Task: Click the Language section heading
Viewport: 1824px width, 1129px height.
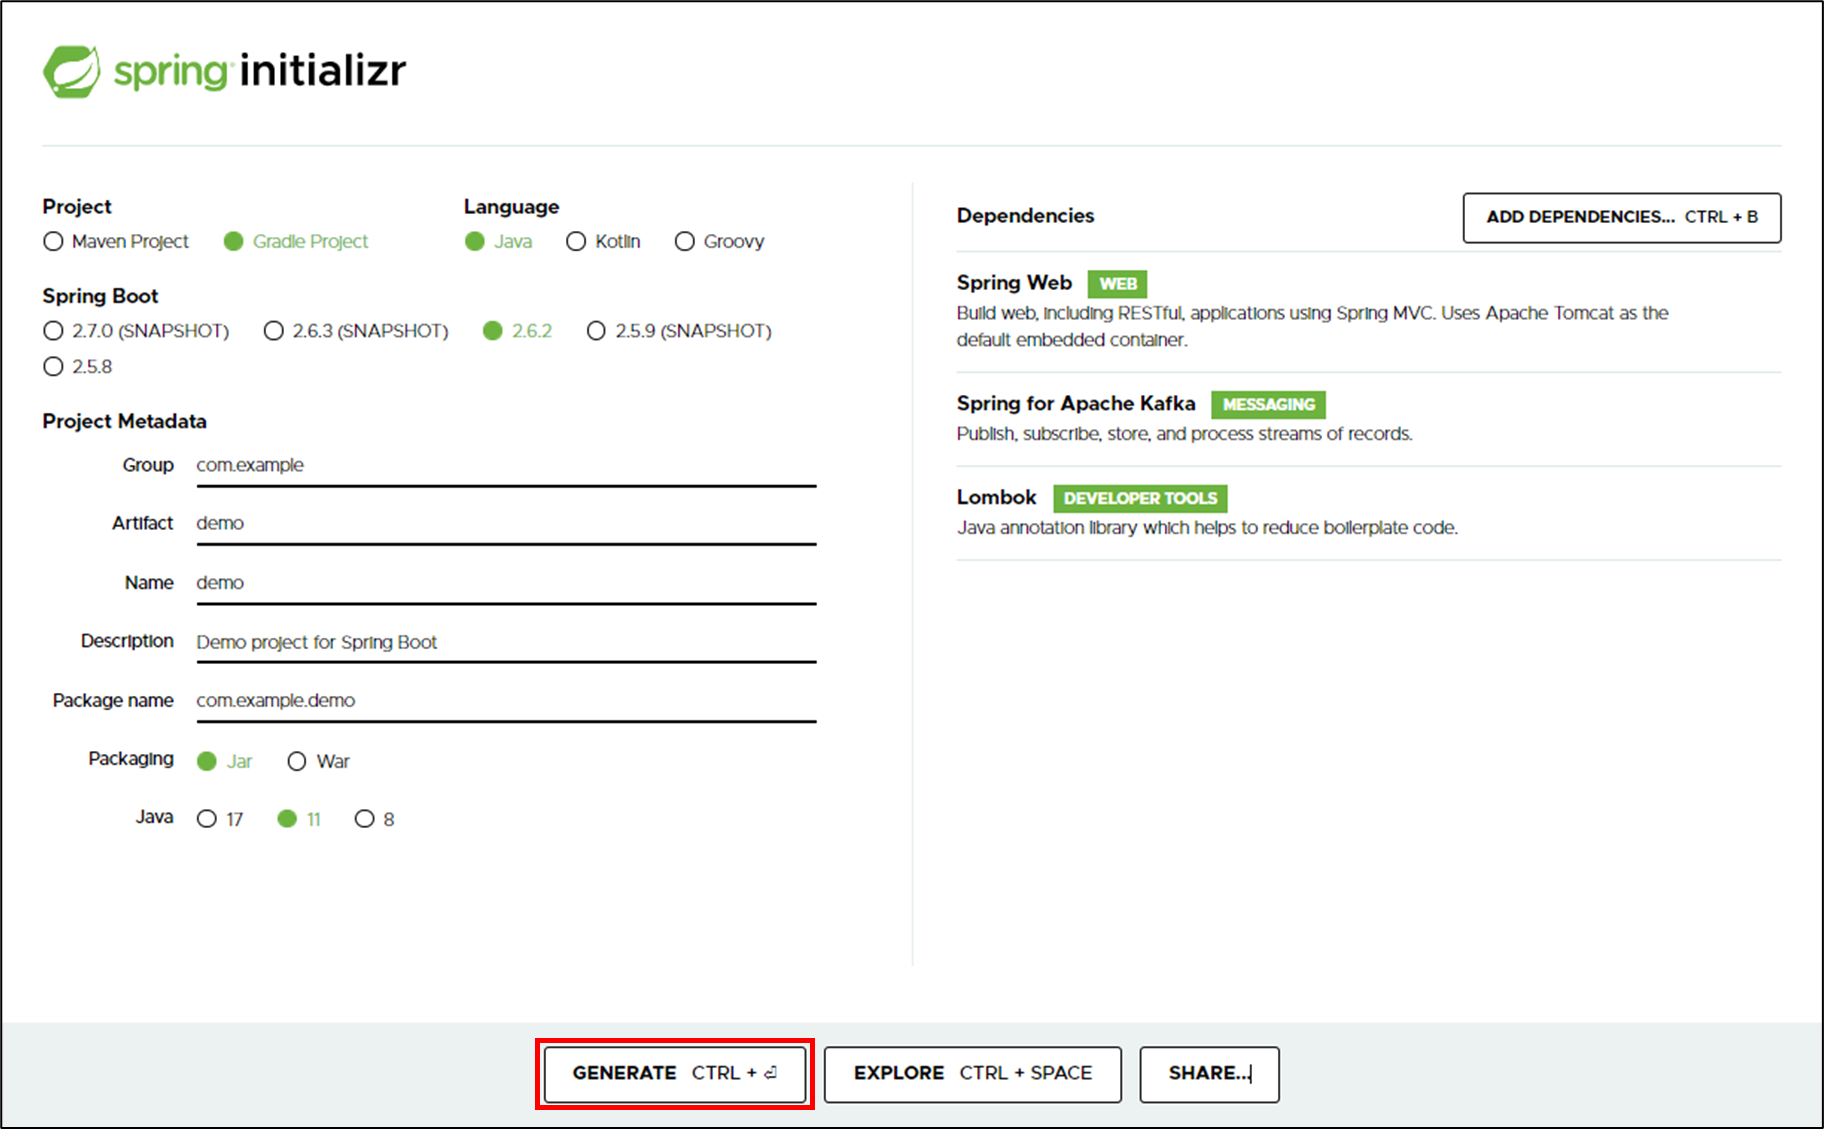Action: pyautogui.click(x=511, y=207)
